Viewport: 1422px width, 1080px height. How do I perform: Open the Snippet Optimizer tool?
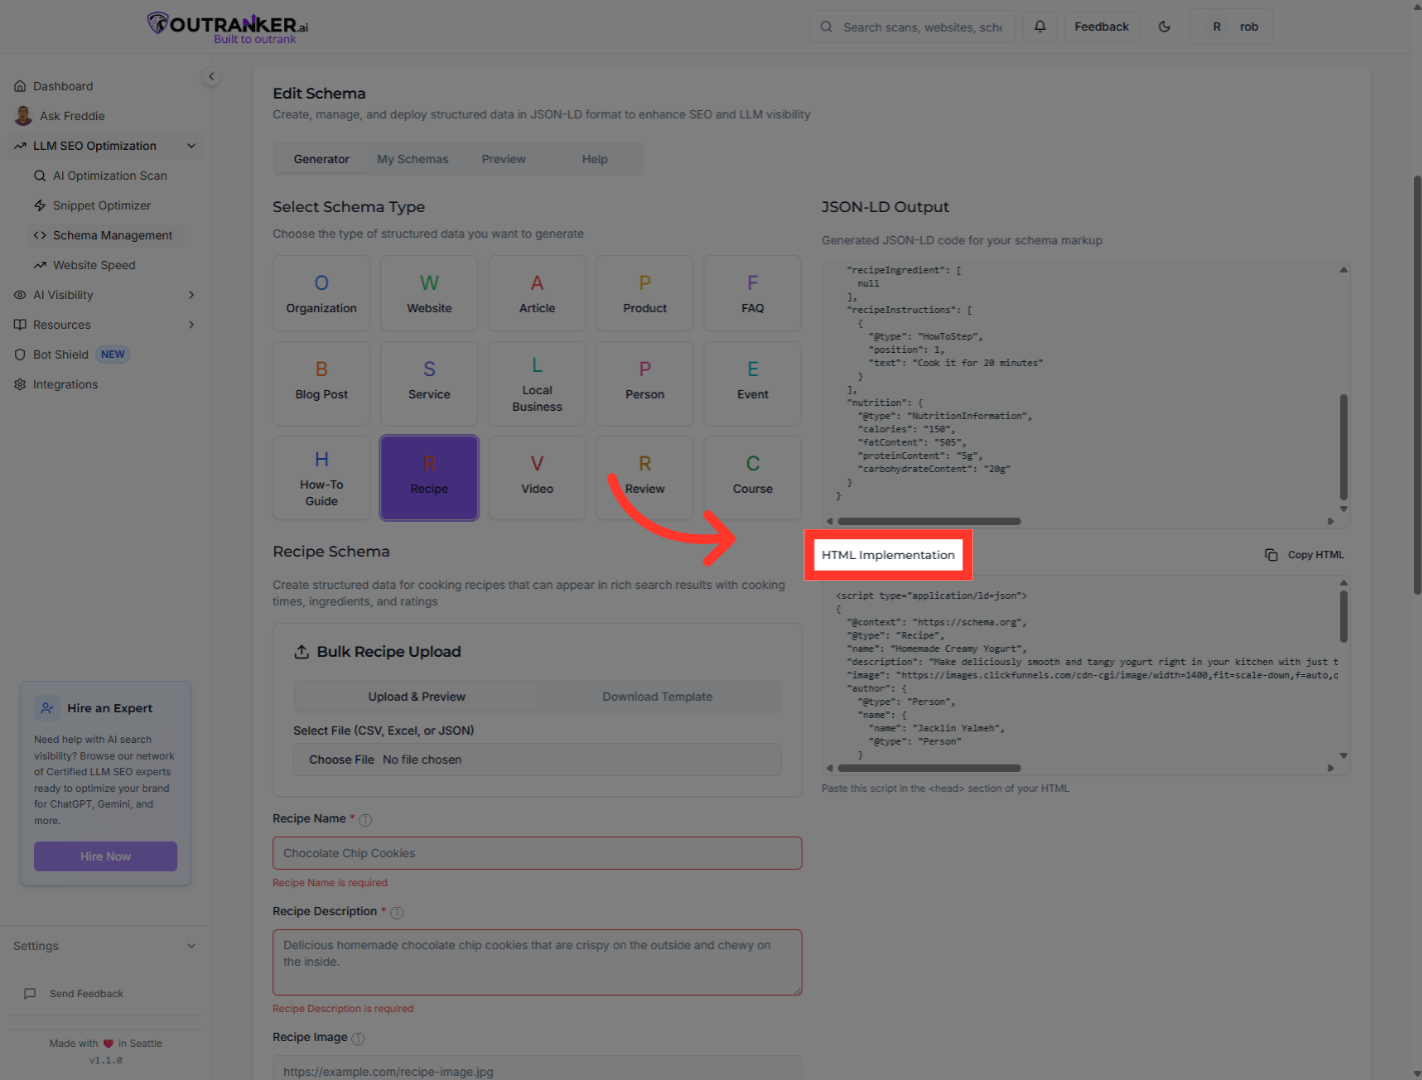(102, 205)
